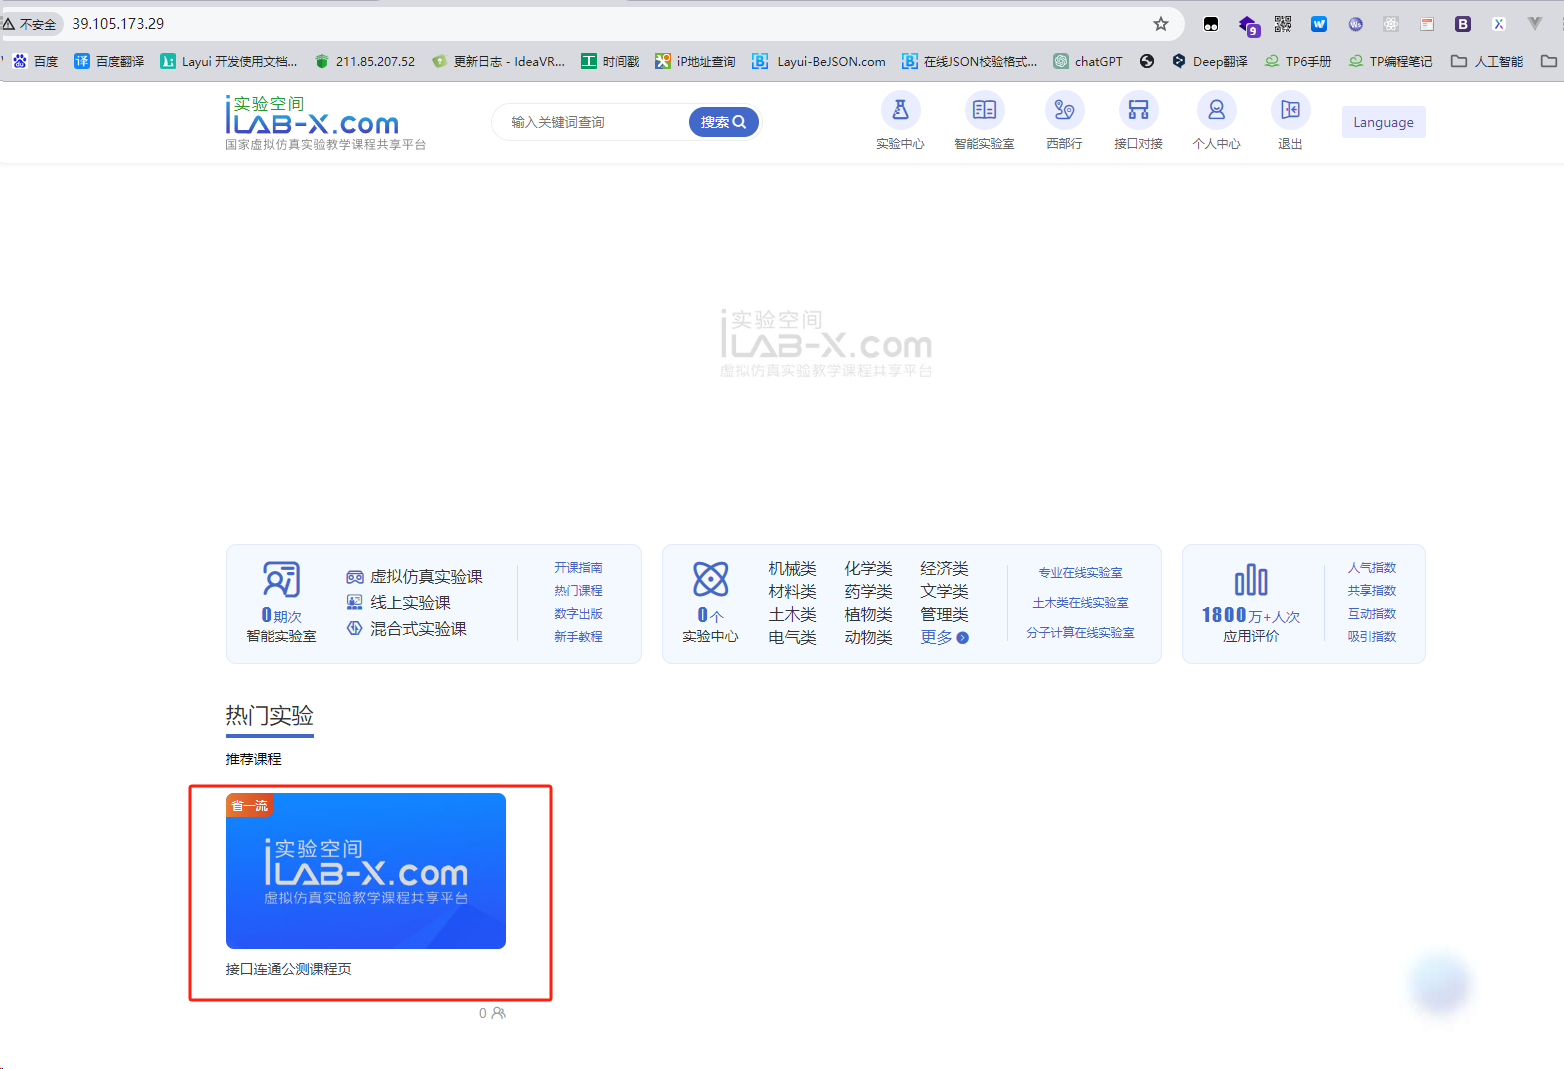
Task: Click the 实验中心 atom icon
Action: click(710, 579)
